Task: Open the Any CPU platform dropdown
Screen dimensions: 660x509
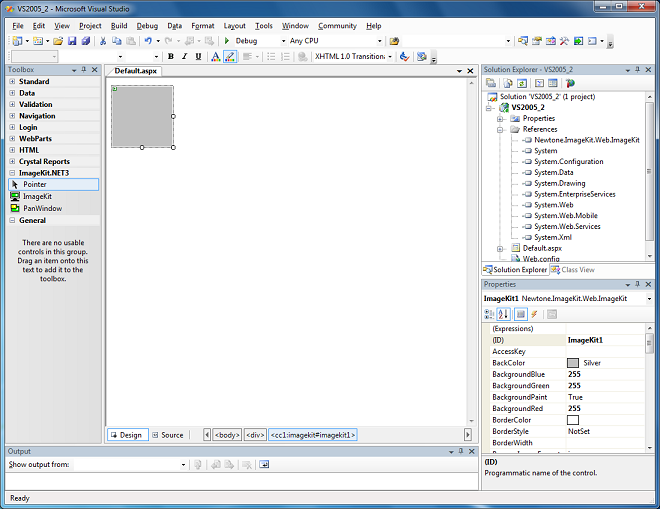Action: pos(380,41)
